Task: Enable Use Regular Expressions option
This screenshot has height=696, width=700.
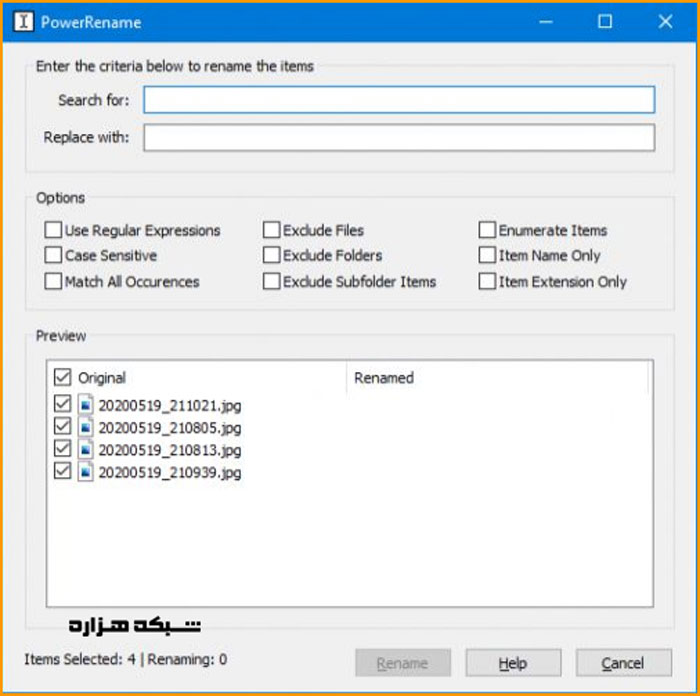Action: [x=53, y=230]
